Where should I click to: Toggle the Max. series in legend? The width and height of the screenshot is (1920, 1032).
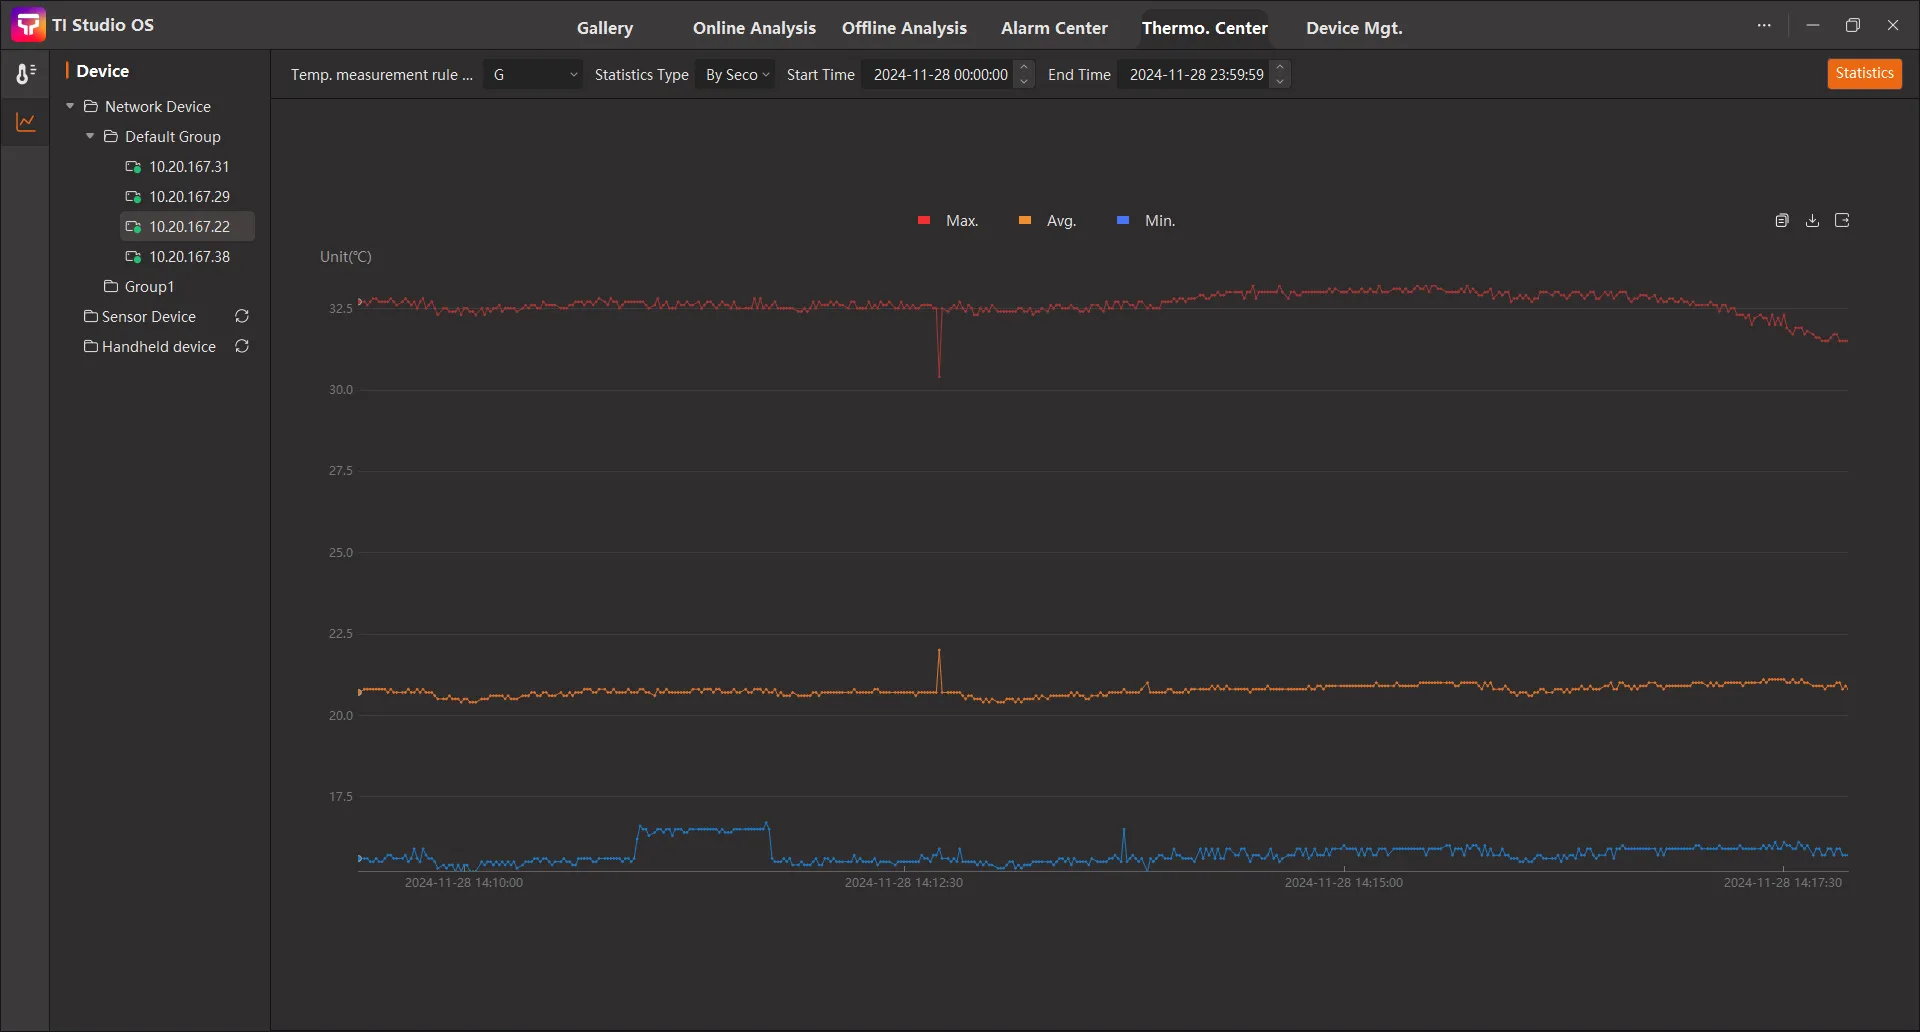[948, 221]
